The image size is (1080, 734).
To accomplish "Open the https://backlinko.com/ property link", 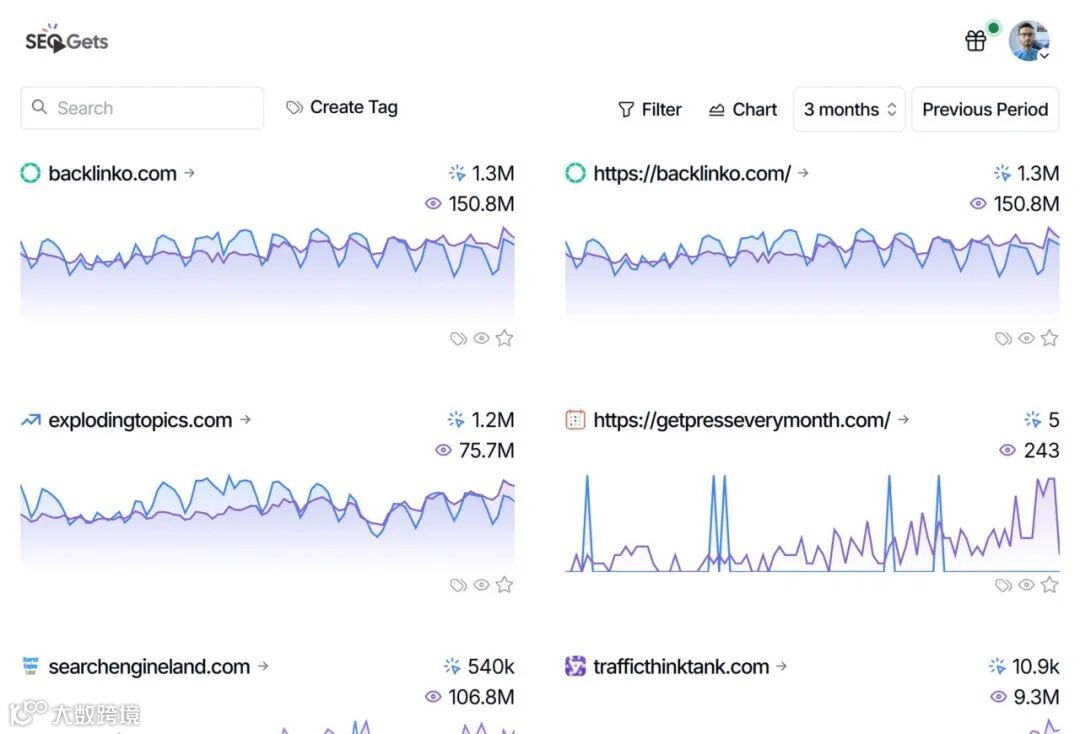I will 692,174.
